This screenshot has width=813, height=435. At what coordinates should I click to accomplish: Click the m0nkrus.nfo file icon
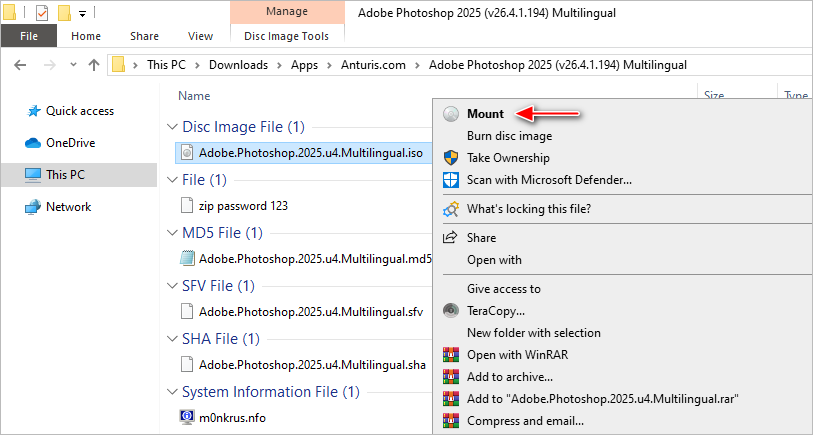[186, 417]
